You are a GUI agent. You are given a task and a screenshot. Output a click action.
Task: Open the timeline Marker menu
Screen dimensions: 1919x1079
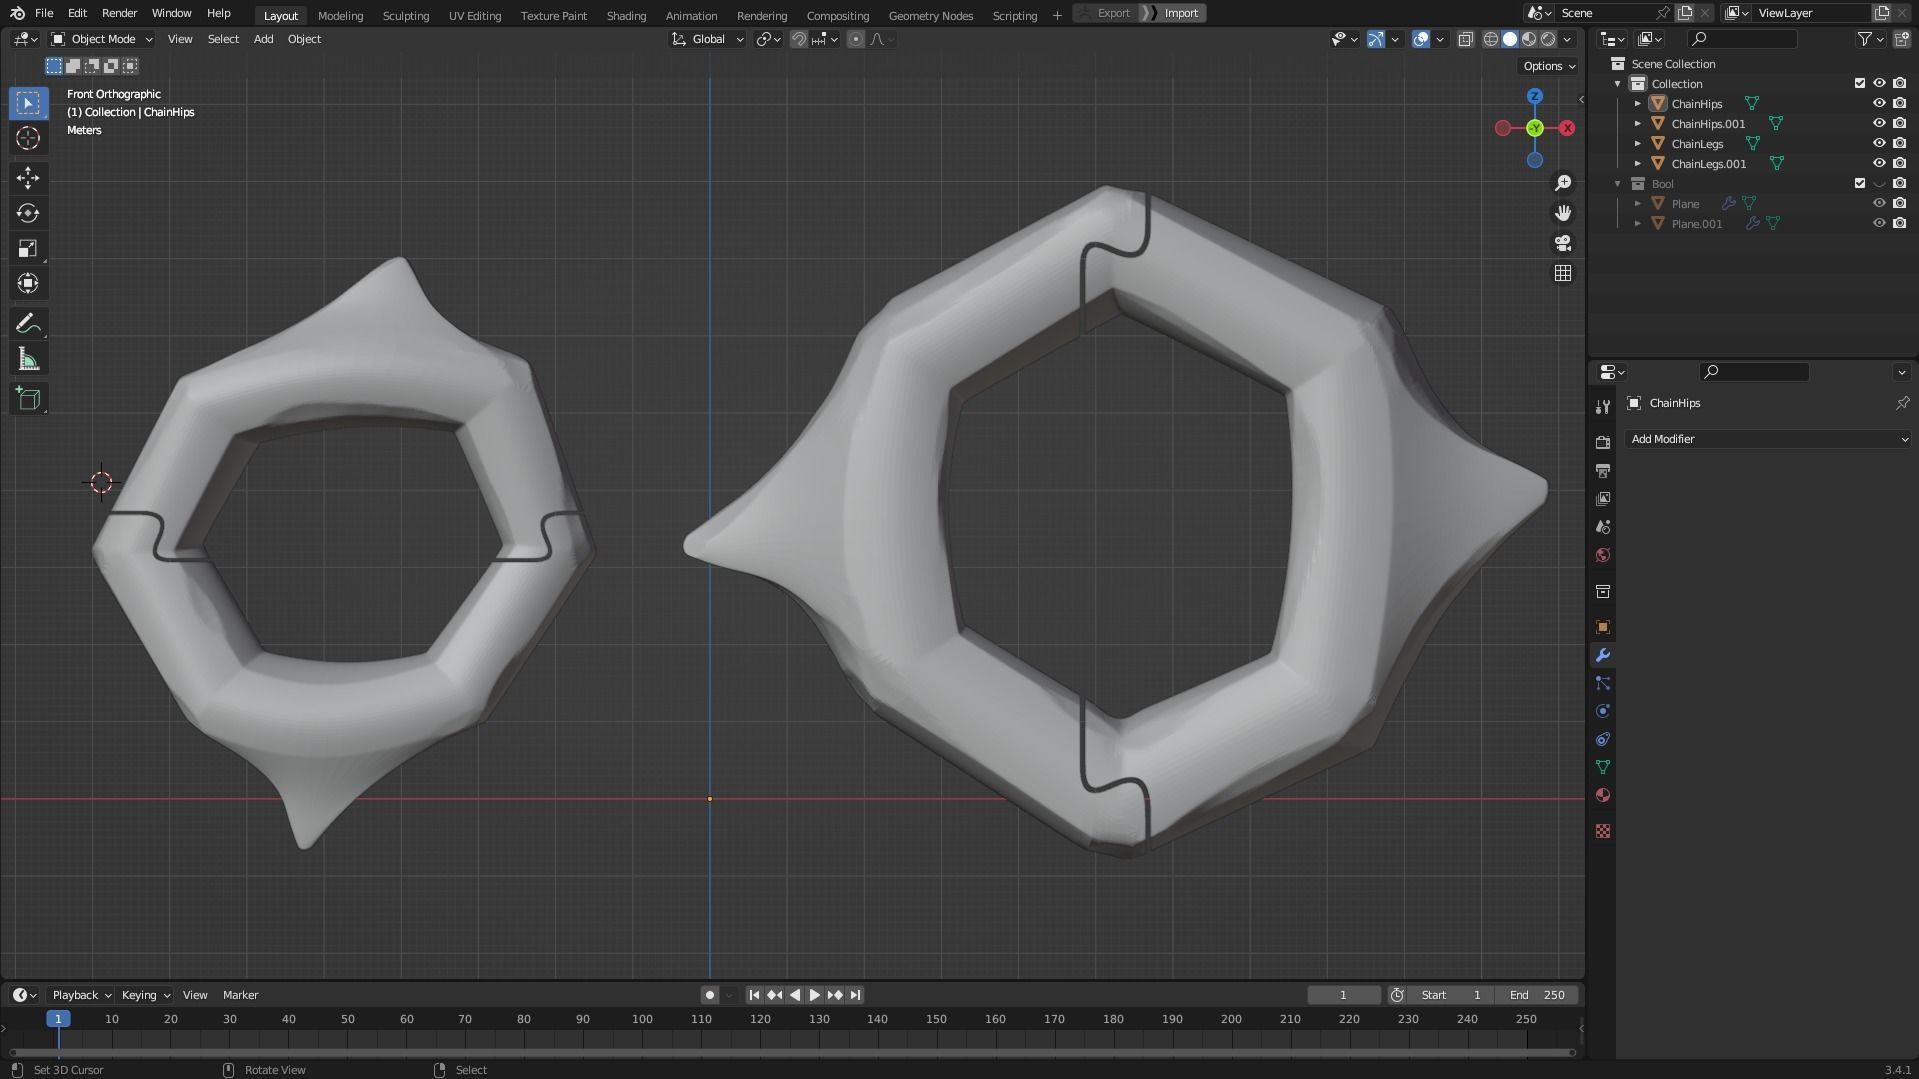pyautogui.click(x=240, y=995)
